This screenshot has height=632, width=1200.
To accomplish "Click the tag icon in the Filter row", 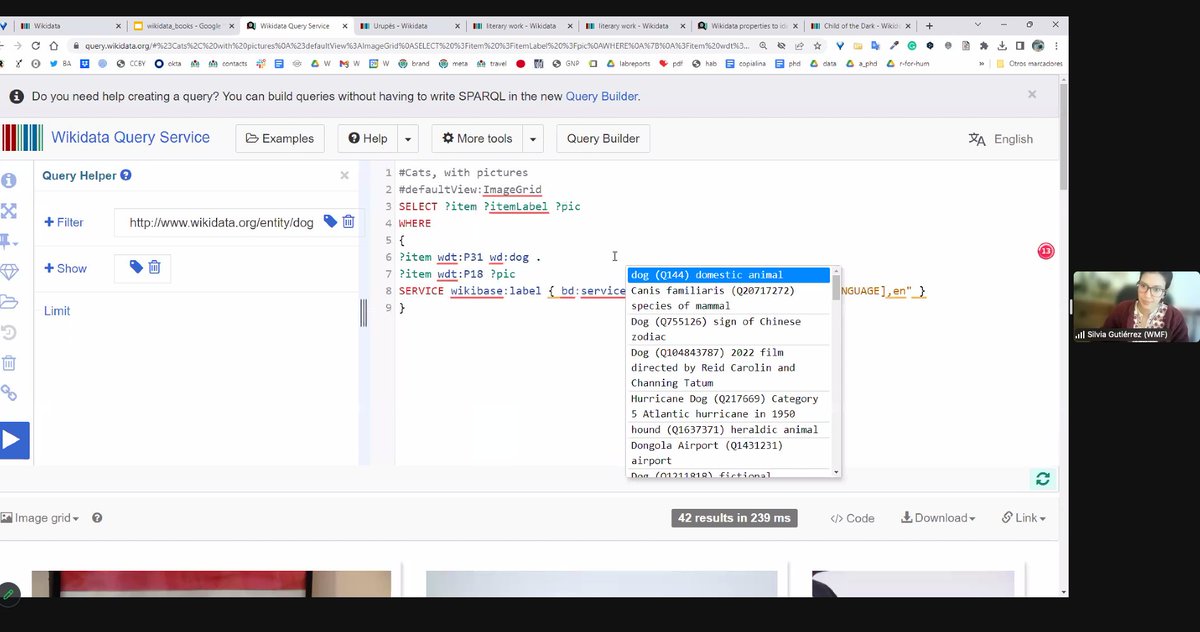I will [x=330, y=222].
